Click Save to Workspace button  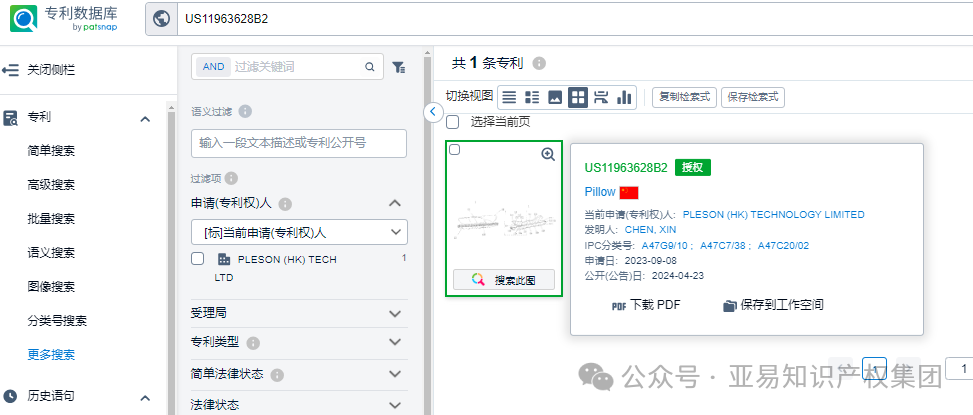[773, 305]
